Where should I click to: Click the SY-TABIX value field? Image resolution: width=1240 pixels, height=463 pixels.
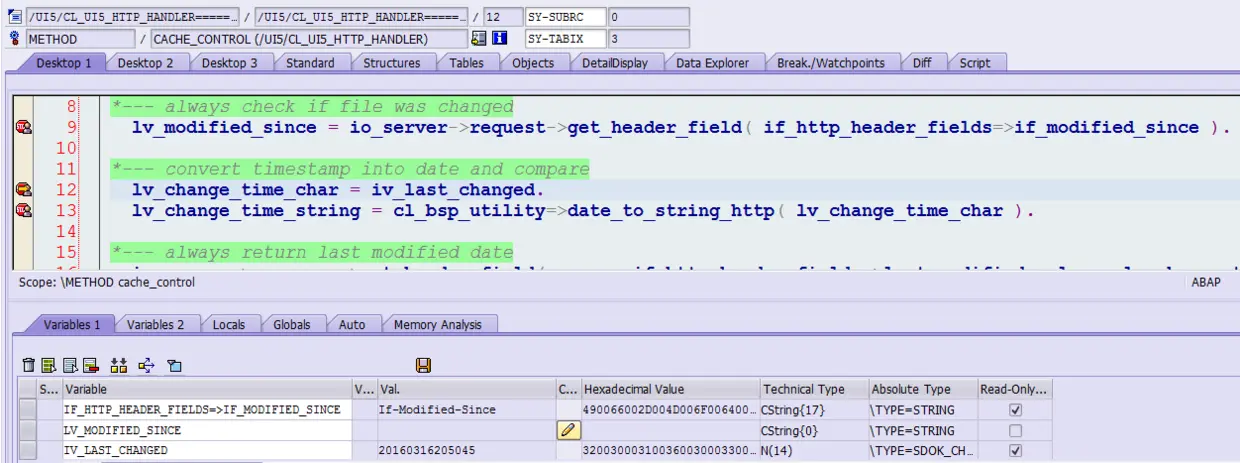[x=648, y=39]
